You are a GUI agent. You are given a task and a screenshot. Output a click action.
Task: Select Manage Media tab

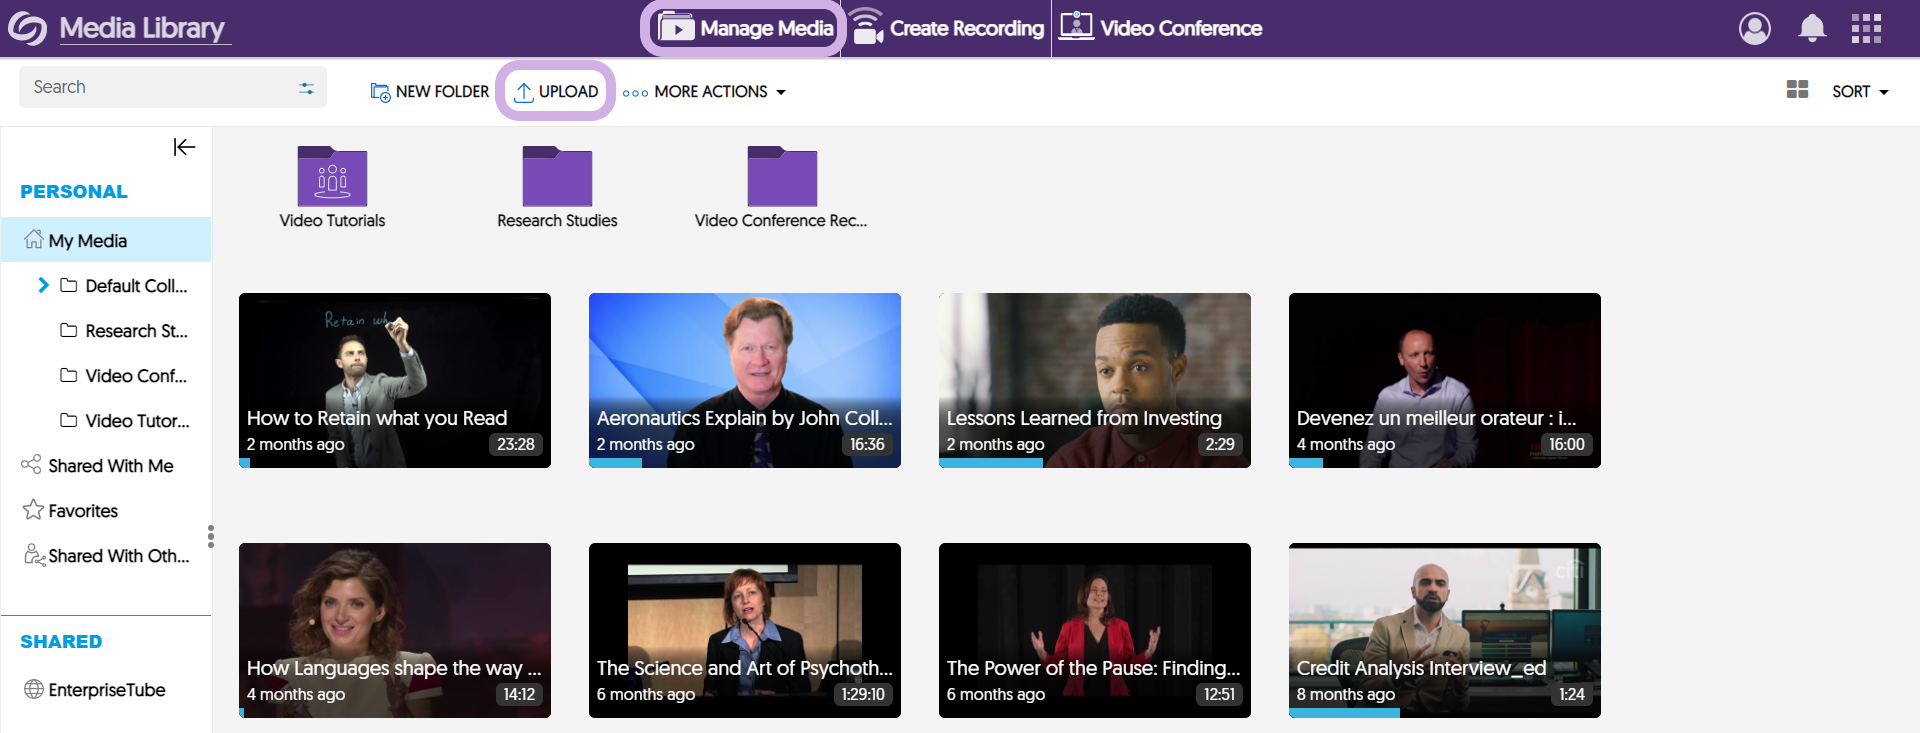coord(745,28)
